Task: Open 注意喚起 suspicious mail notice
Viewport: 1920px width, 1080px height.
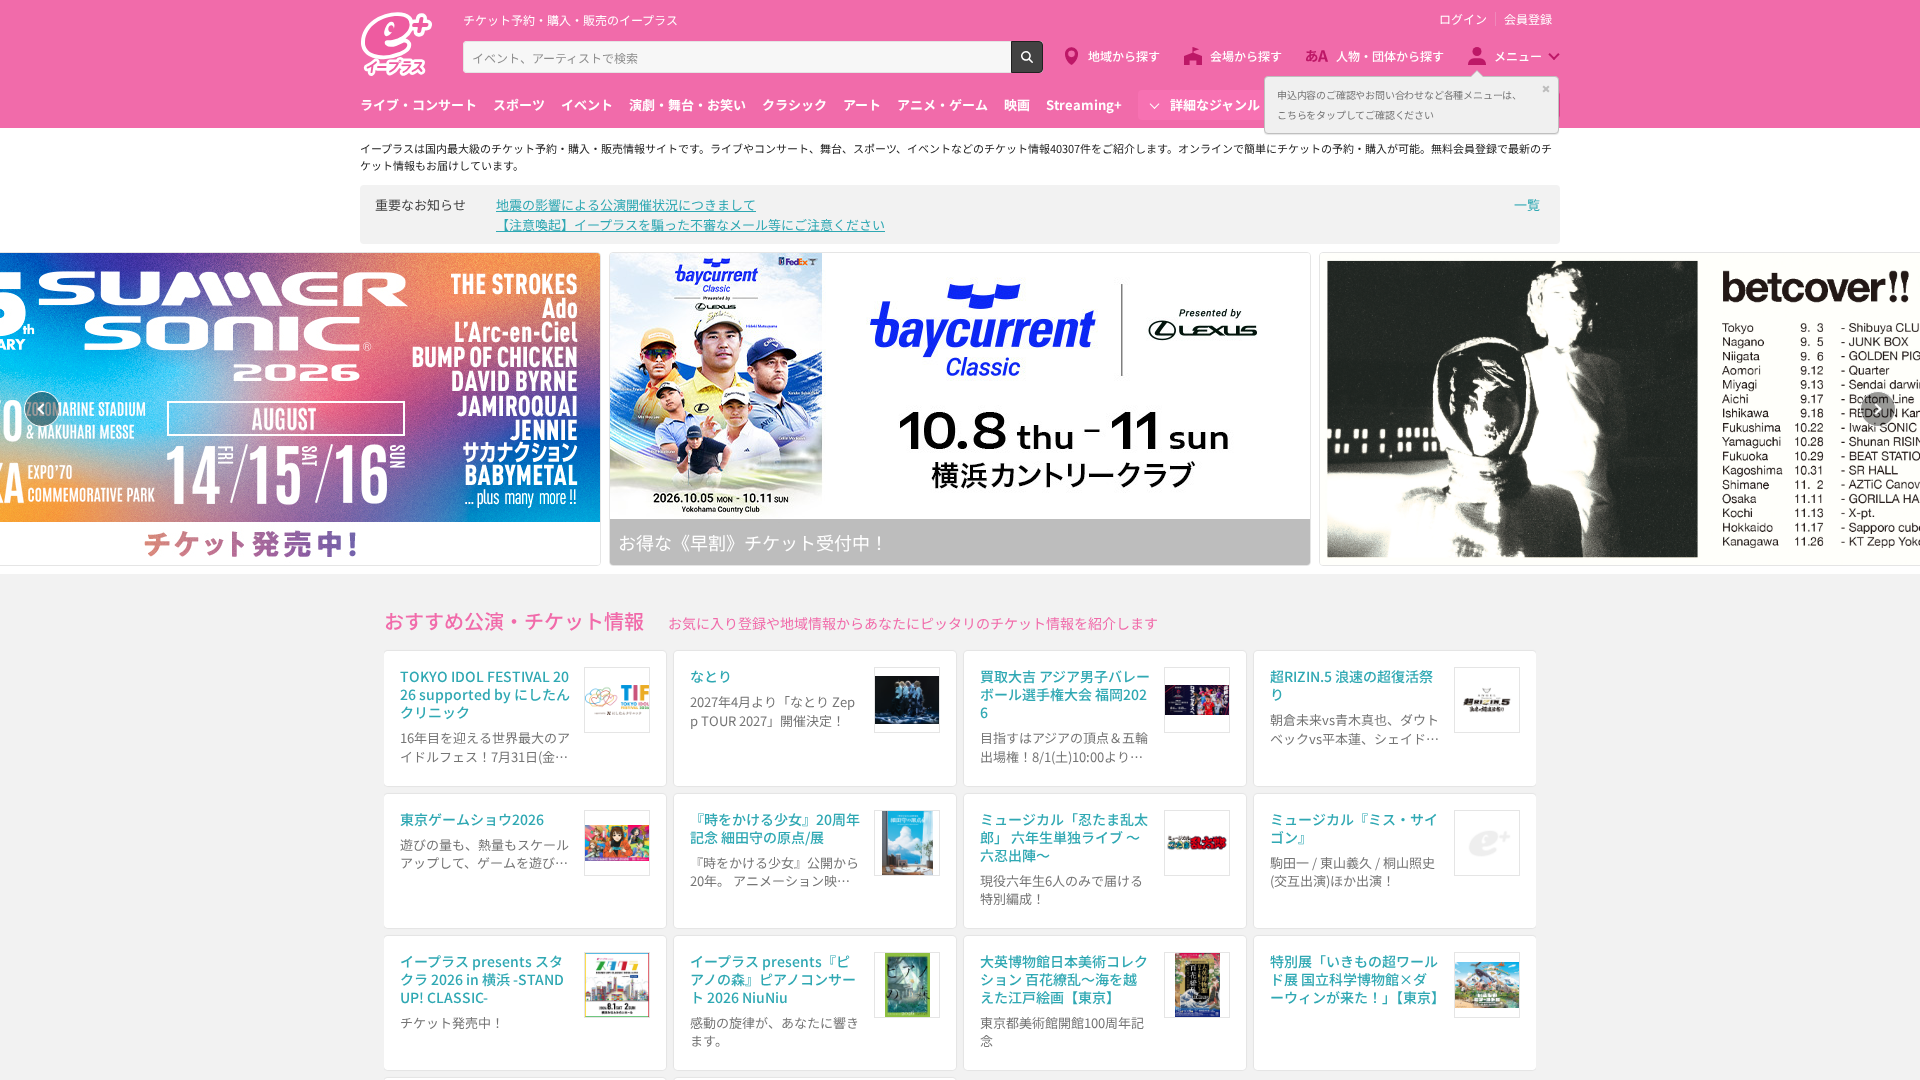Action: click(x=690, y=225)
